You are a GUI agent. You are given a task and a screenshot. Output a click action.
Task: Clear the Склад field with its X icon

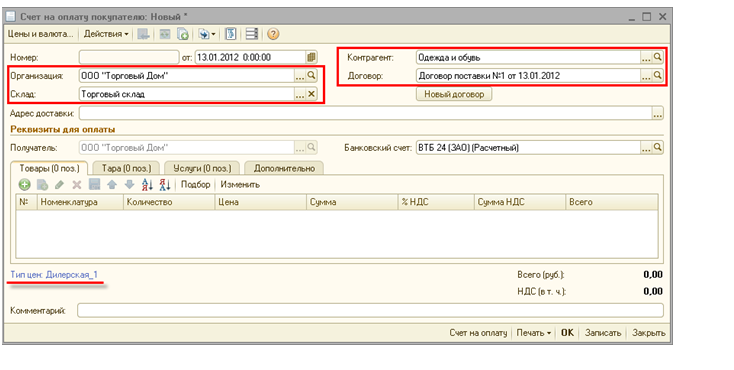[311, 94]
